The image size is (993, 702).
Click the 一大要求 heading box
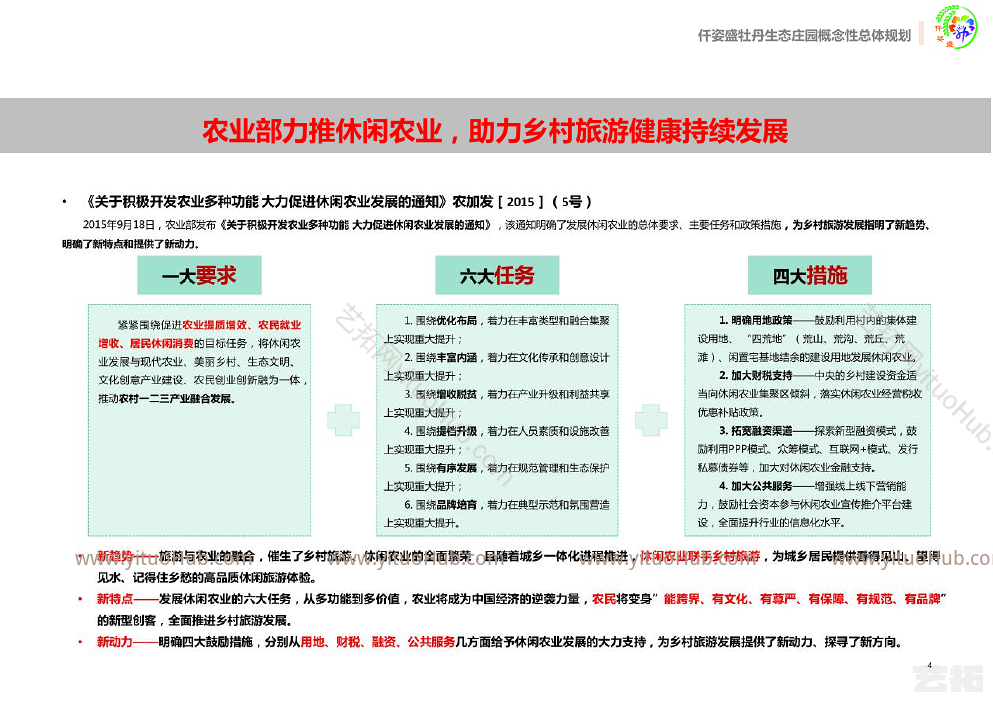[x=199, y=275]
